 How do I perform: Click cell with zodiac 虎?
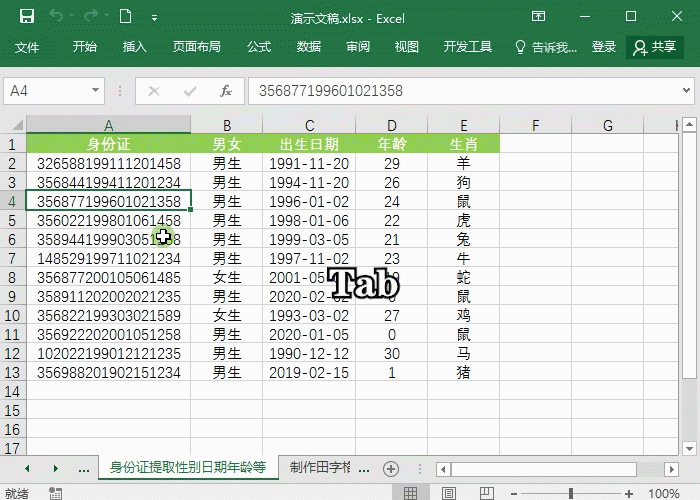coord(463,220)
